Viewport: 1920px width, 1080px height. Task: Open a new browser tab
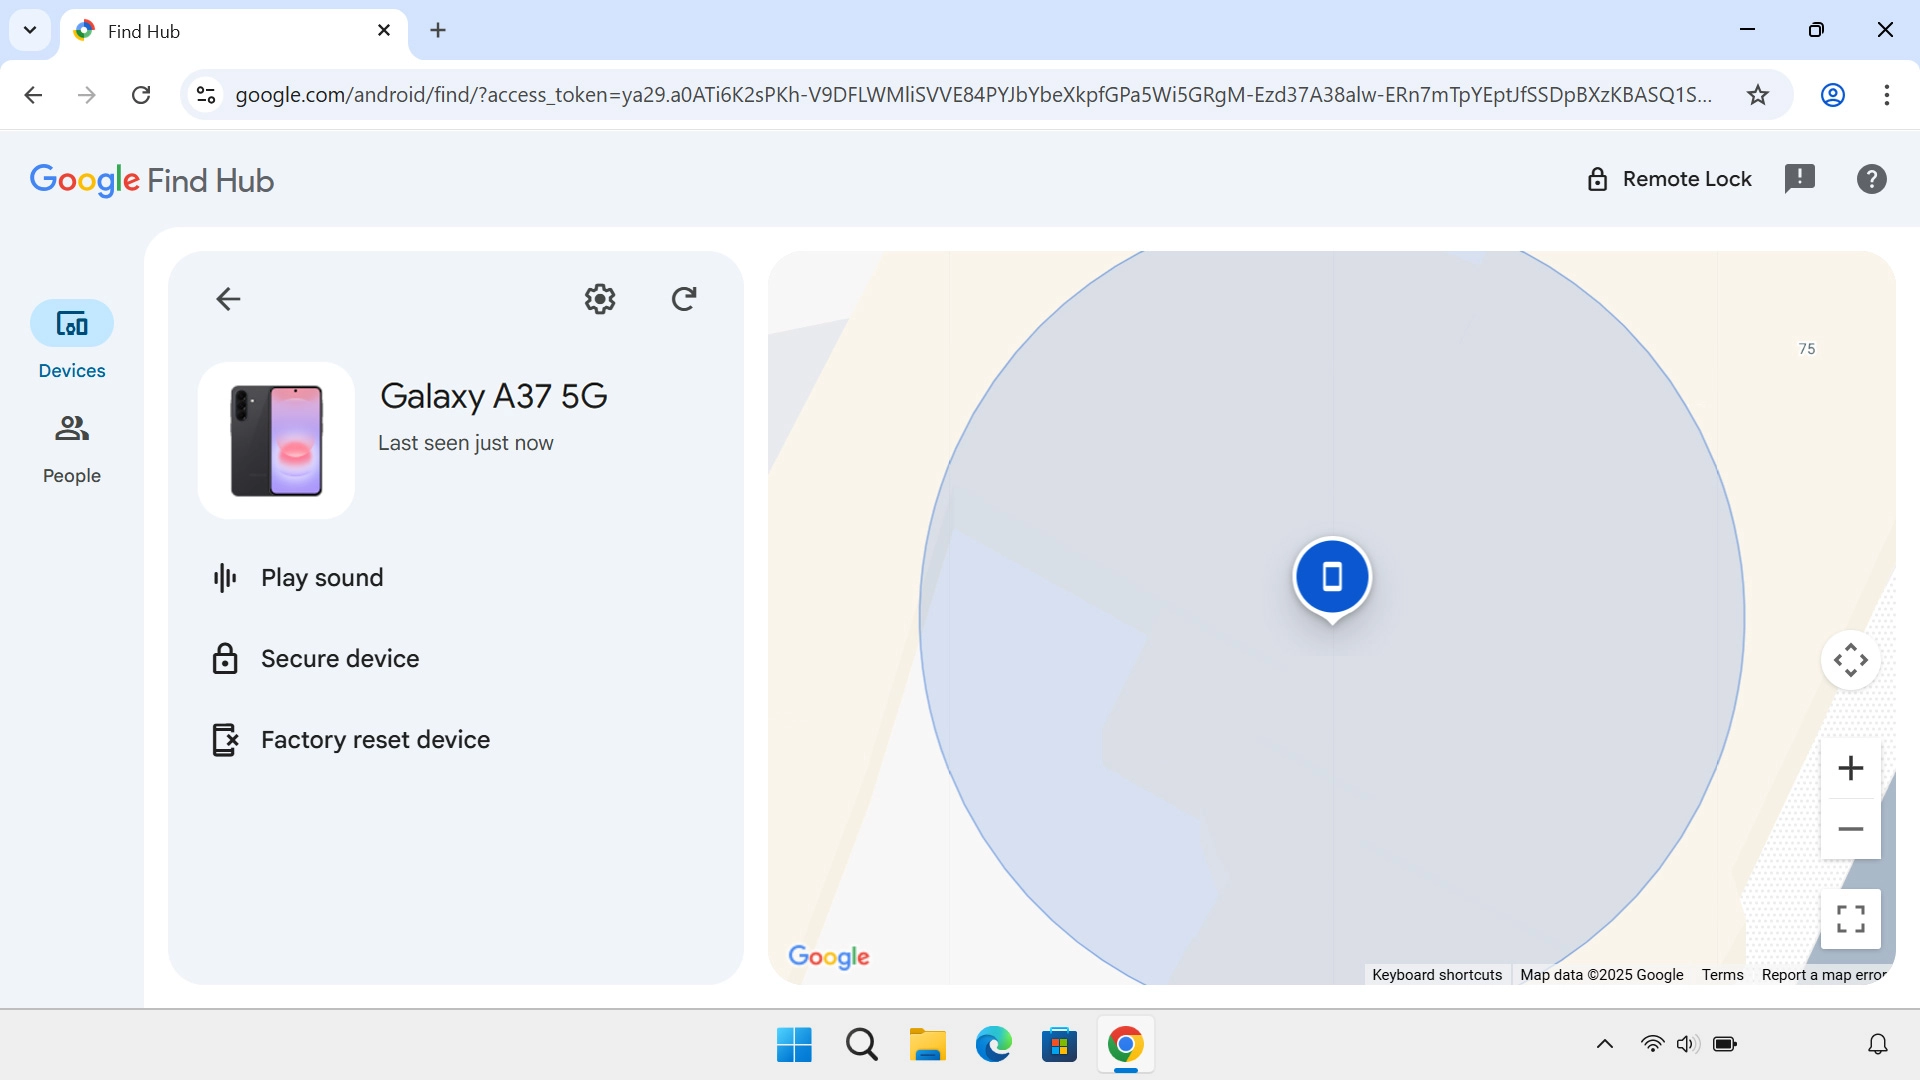[438, 31]
